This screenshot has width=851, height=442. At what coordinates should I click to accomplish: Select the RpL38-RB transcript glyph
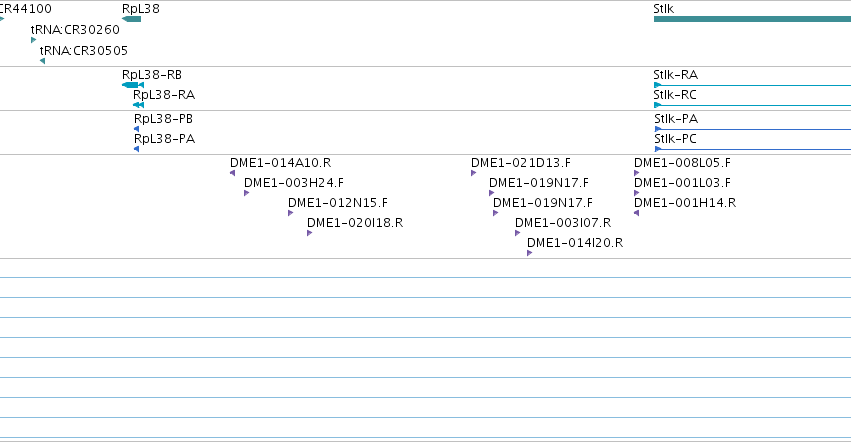(x=133, y=85)
